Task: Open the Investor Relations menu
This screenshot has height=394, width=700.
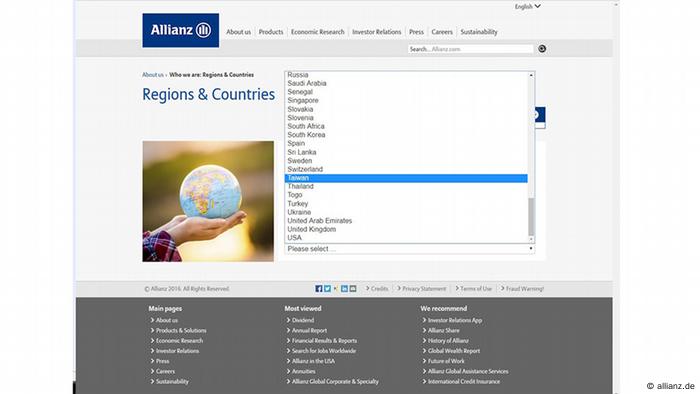Action: pos(376,32)
